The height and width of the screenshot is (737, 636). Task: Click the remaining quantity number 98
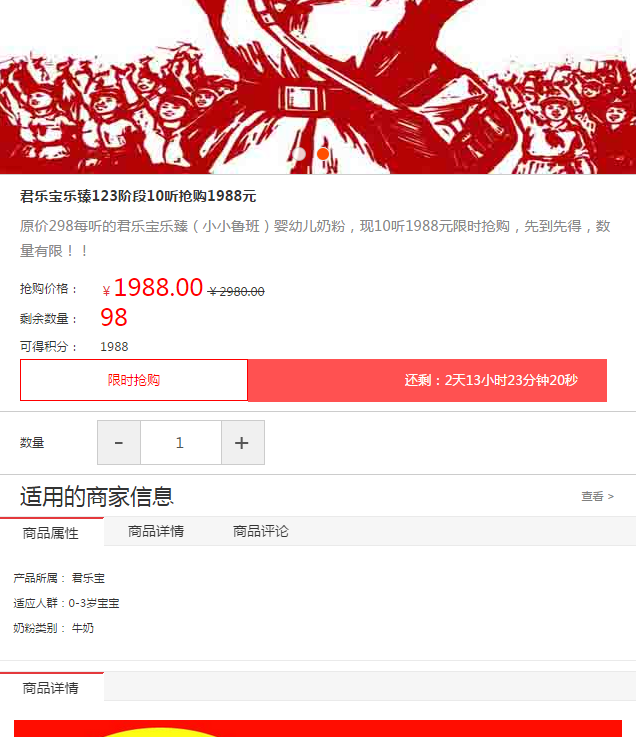[x=114, y=318]
